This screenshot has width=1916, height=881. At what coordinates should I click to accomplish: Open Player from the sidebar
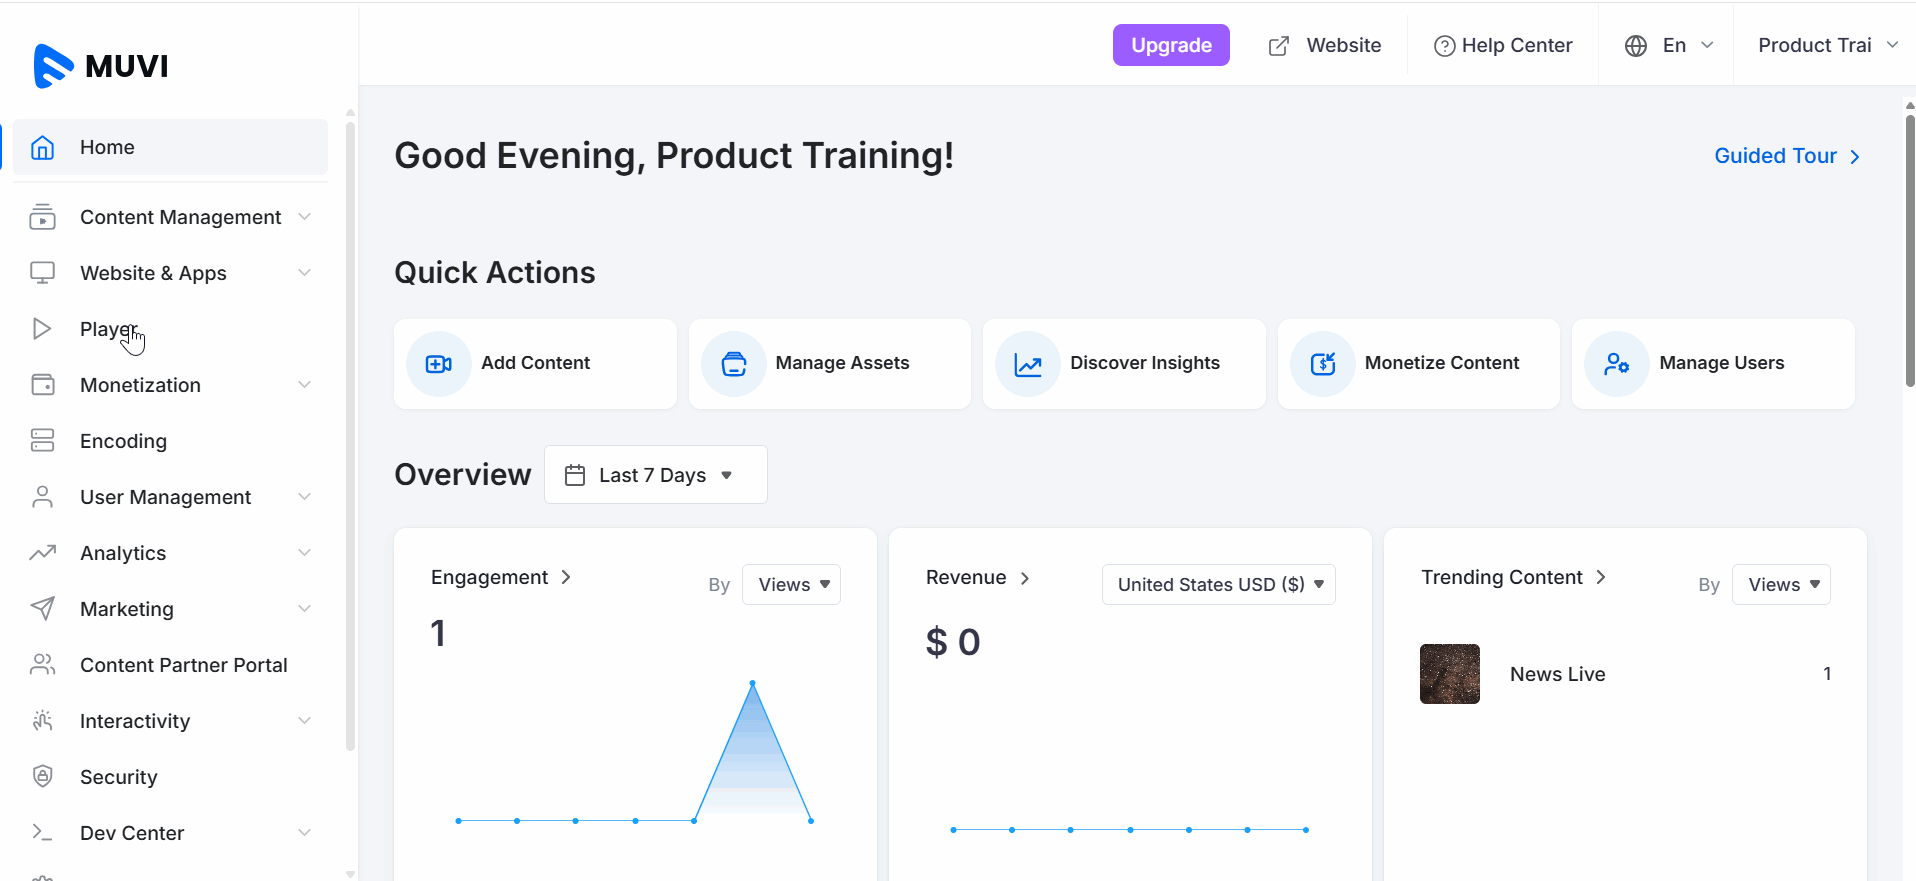click(108, 329)
